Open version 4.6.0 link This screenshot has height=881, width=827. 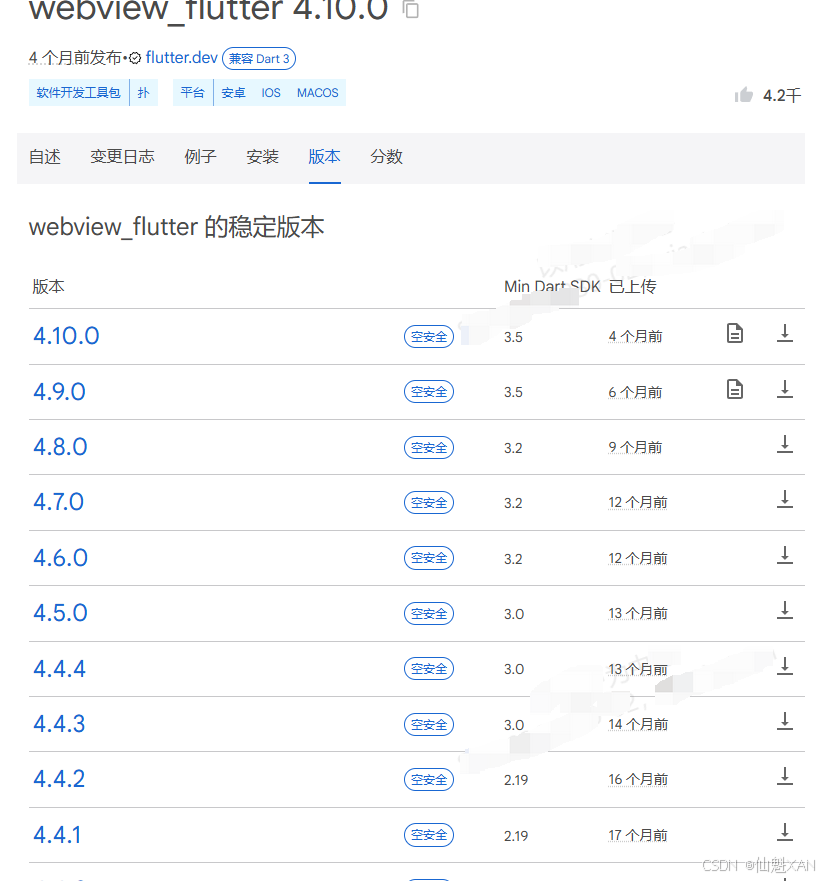(60, 558)
